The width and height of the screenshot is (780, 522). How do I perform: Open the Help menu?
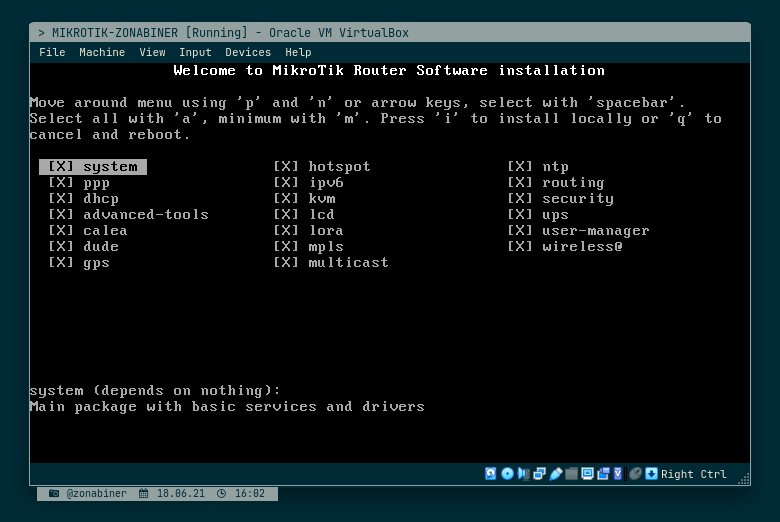pyautogui.click(x=298, y=52)
